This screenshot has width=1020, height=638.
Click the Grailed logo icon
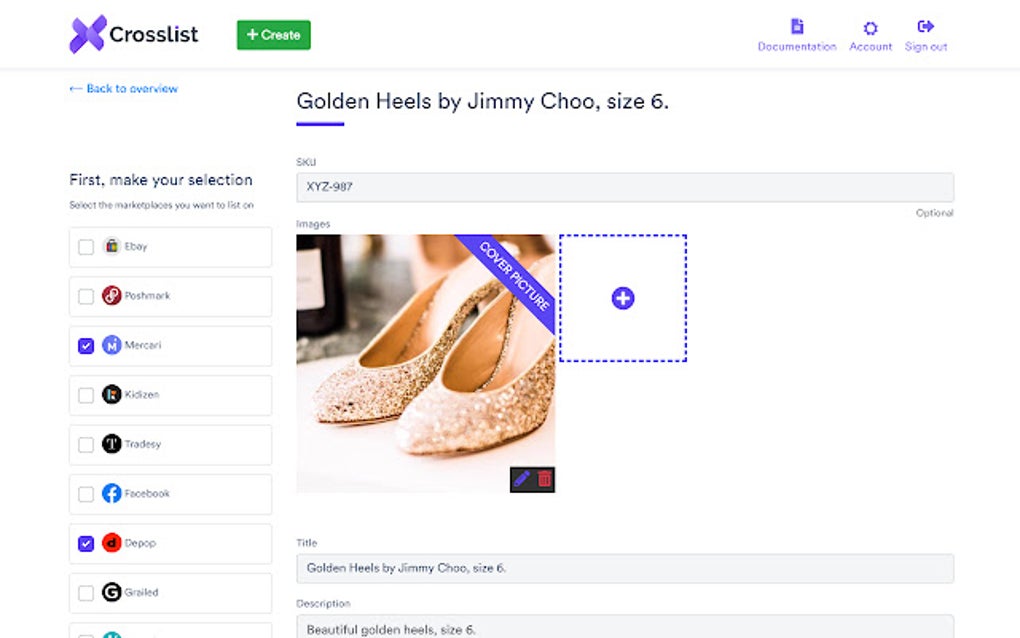(112, 592)
